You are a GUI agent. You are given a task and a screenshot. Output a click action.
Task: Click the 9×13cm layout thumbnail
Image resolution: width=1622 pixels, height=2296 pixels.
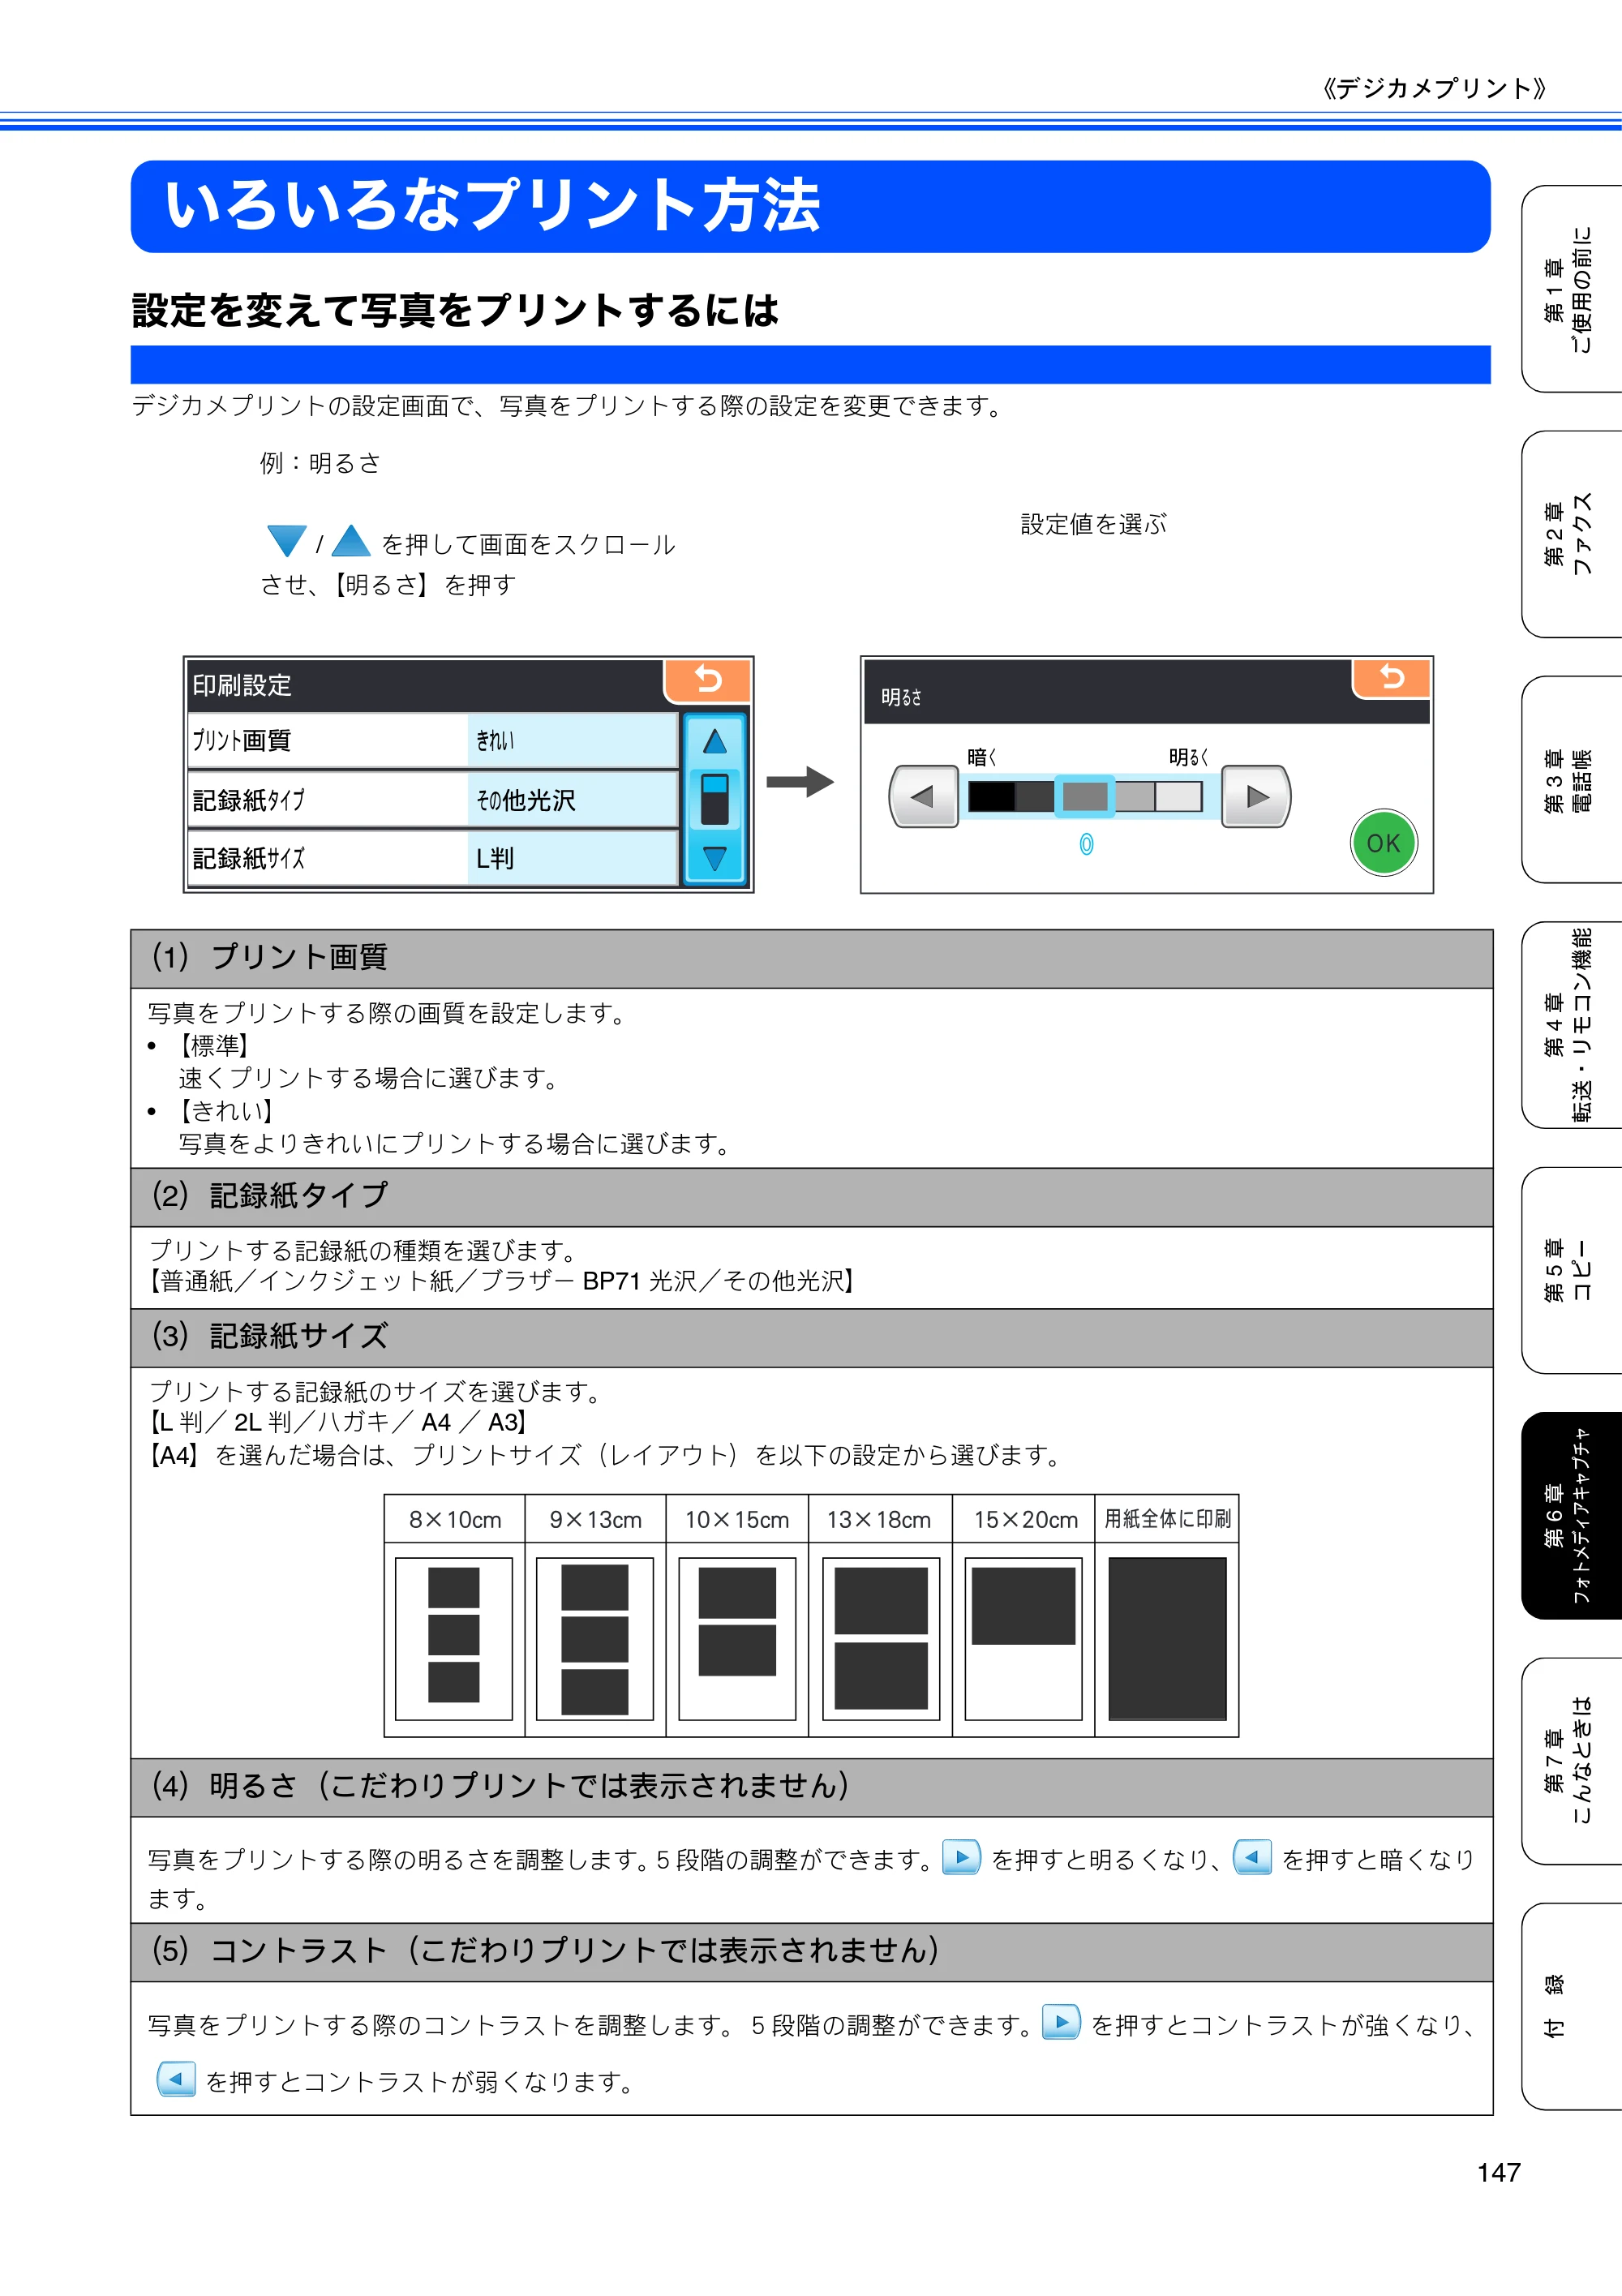point(595,1638)
